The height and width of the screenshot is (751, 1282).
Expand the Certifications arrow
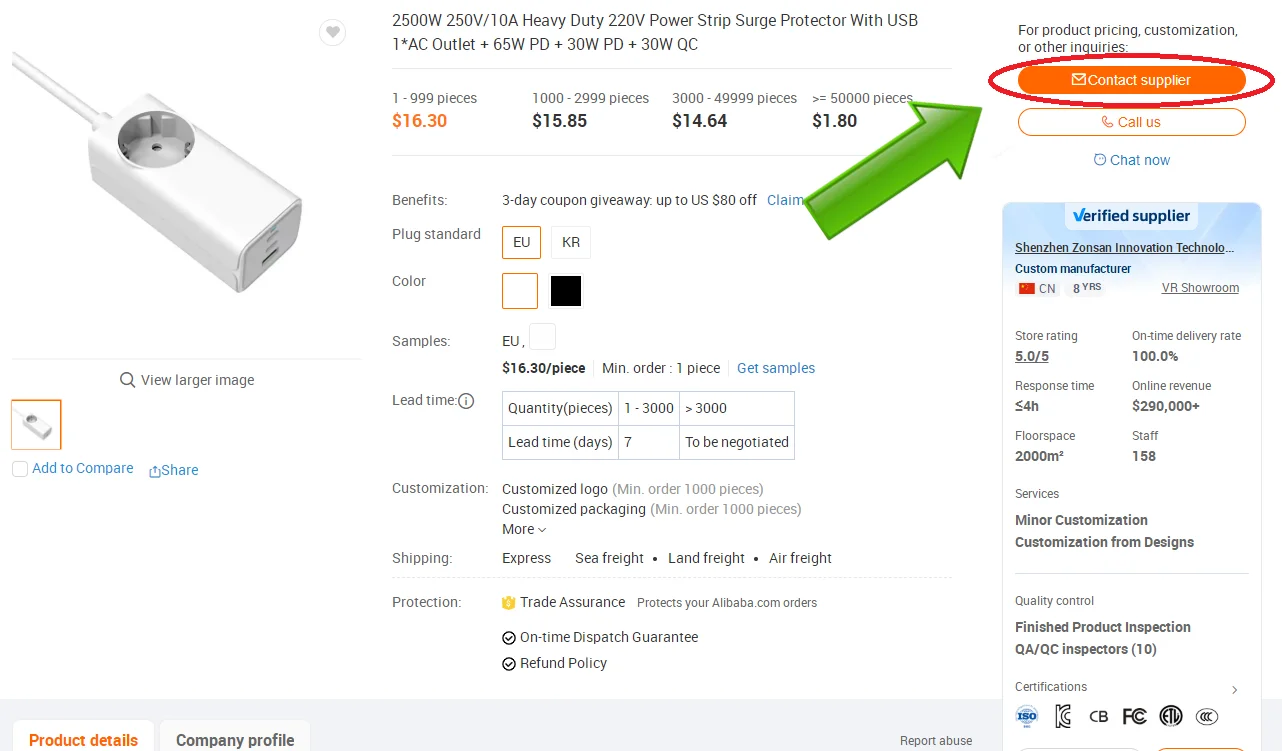pos(1235,690)
